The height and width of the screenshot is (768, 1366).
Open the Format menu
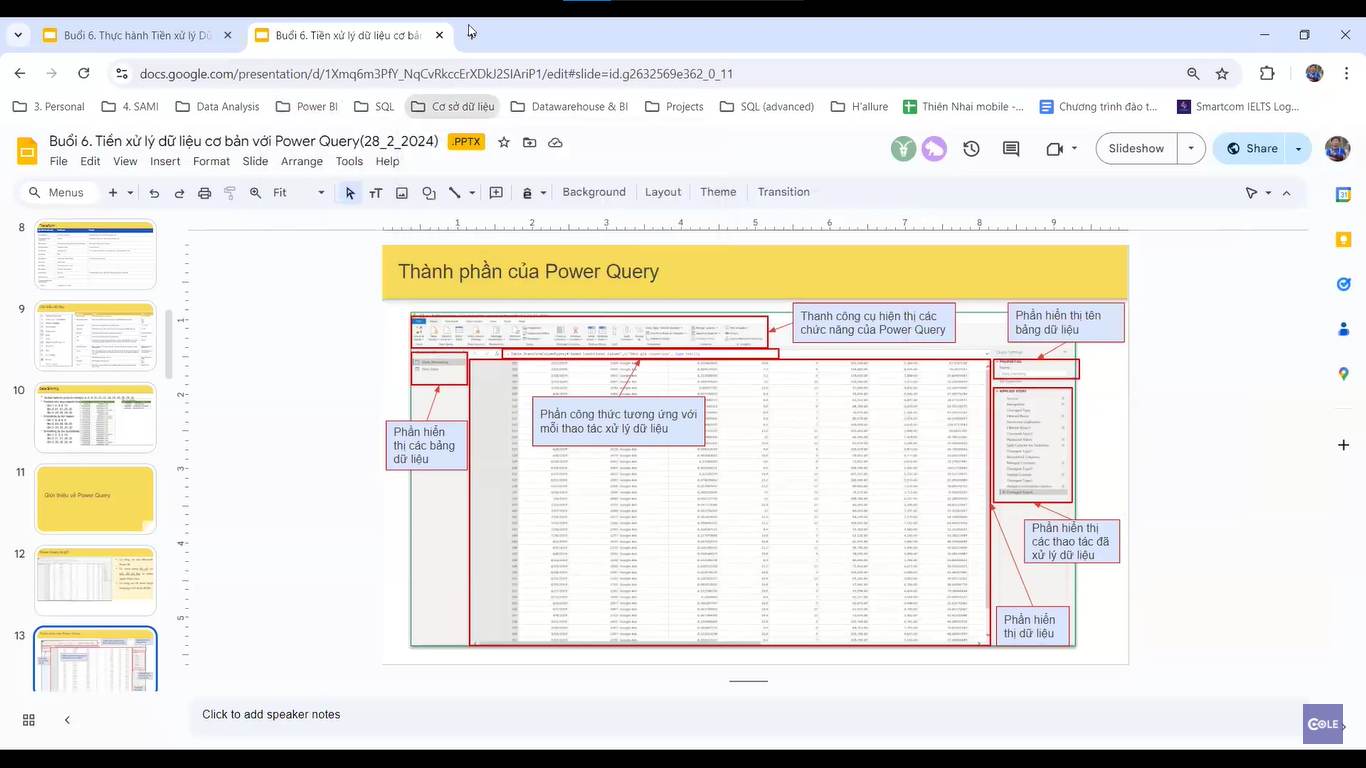(211, 161)
